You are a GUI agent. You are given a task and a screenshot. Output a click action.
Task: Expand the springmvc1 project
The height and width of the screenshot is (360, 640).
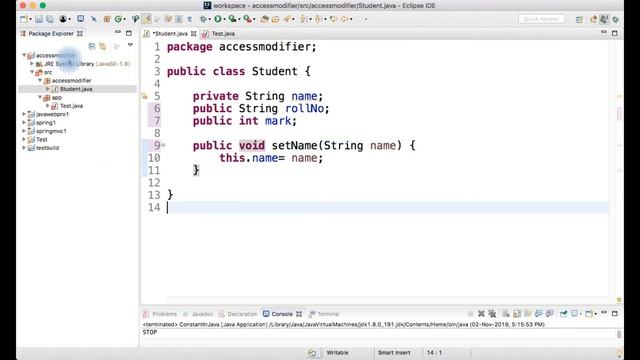tap(24, 131)
